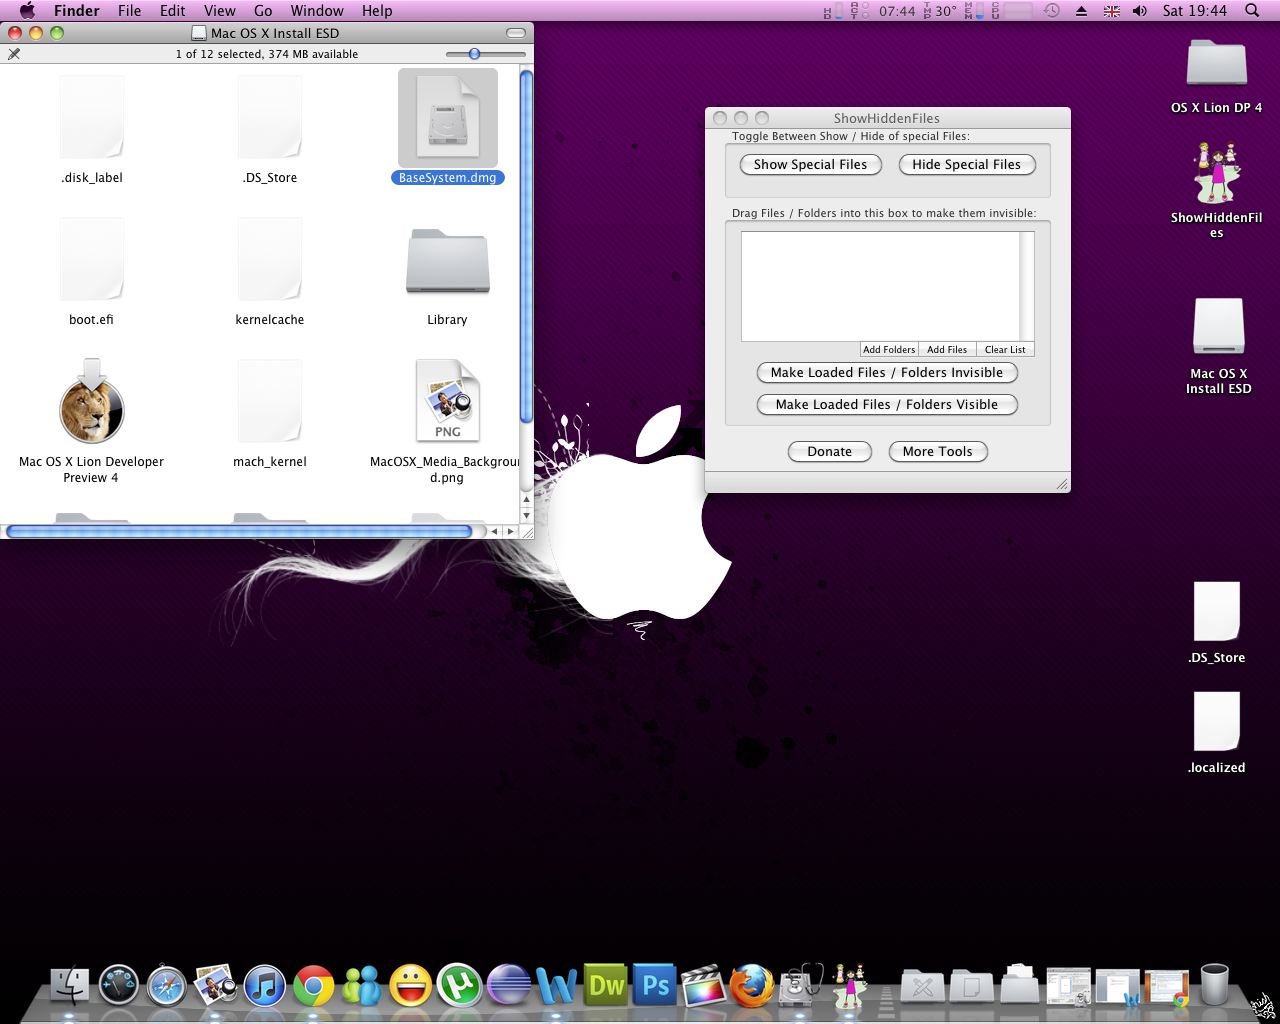Open Spotlight search magnifier
The width and height of the screenshot is (1280, 1024).
[x=1252, y=11]
